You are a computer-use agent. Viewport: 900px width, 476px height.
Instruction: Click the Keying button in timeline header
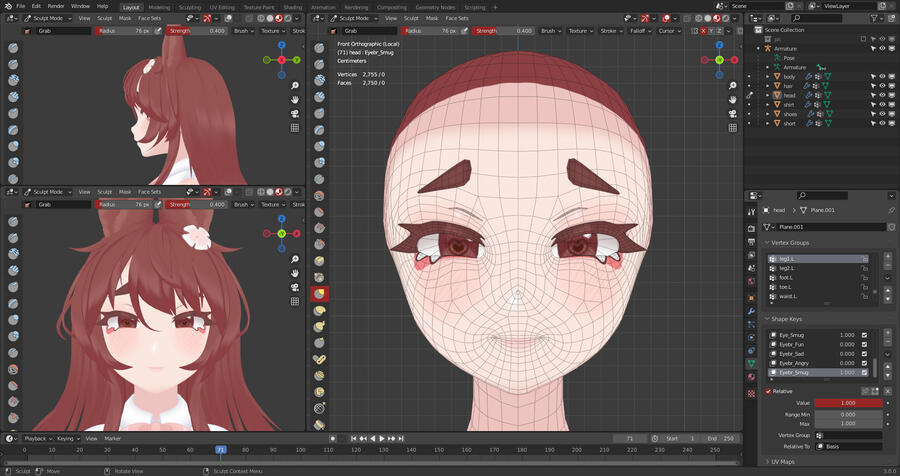[x=66, y=438]
